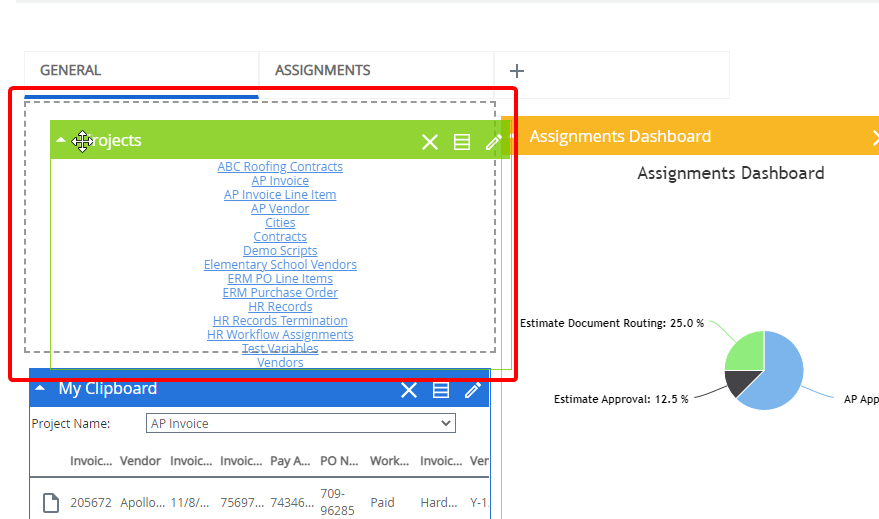The width and height of the screenshot is (879, 519).
Task: Open the ERM Purchase Order link
Action: (280, 293)
